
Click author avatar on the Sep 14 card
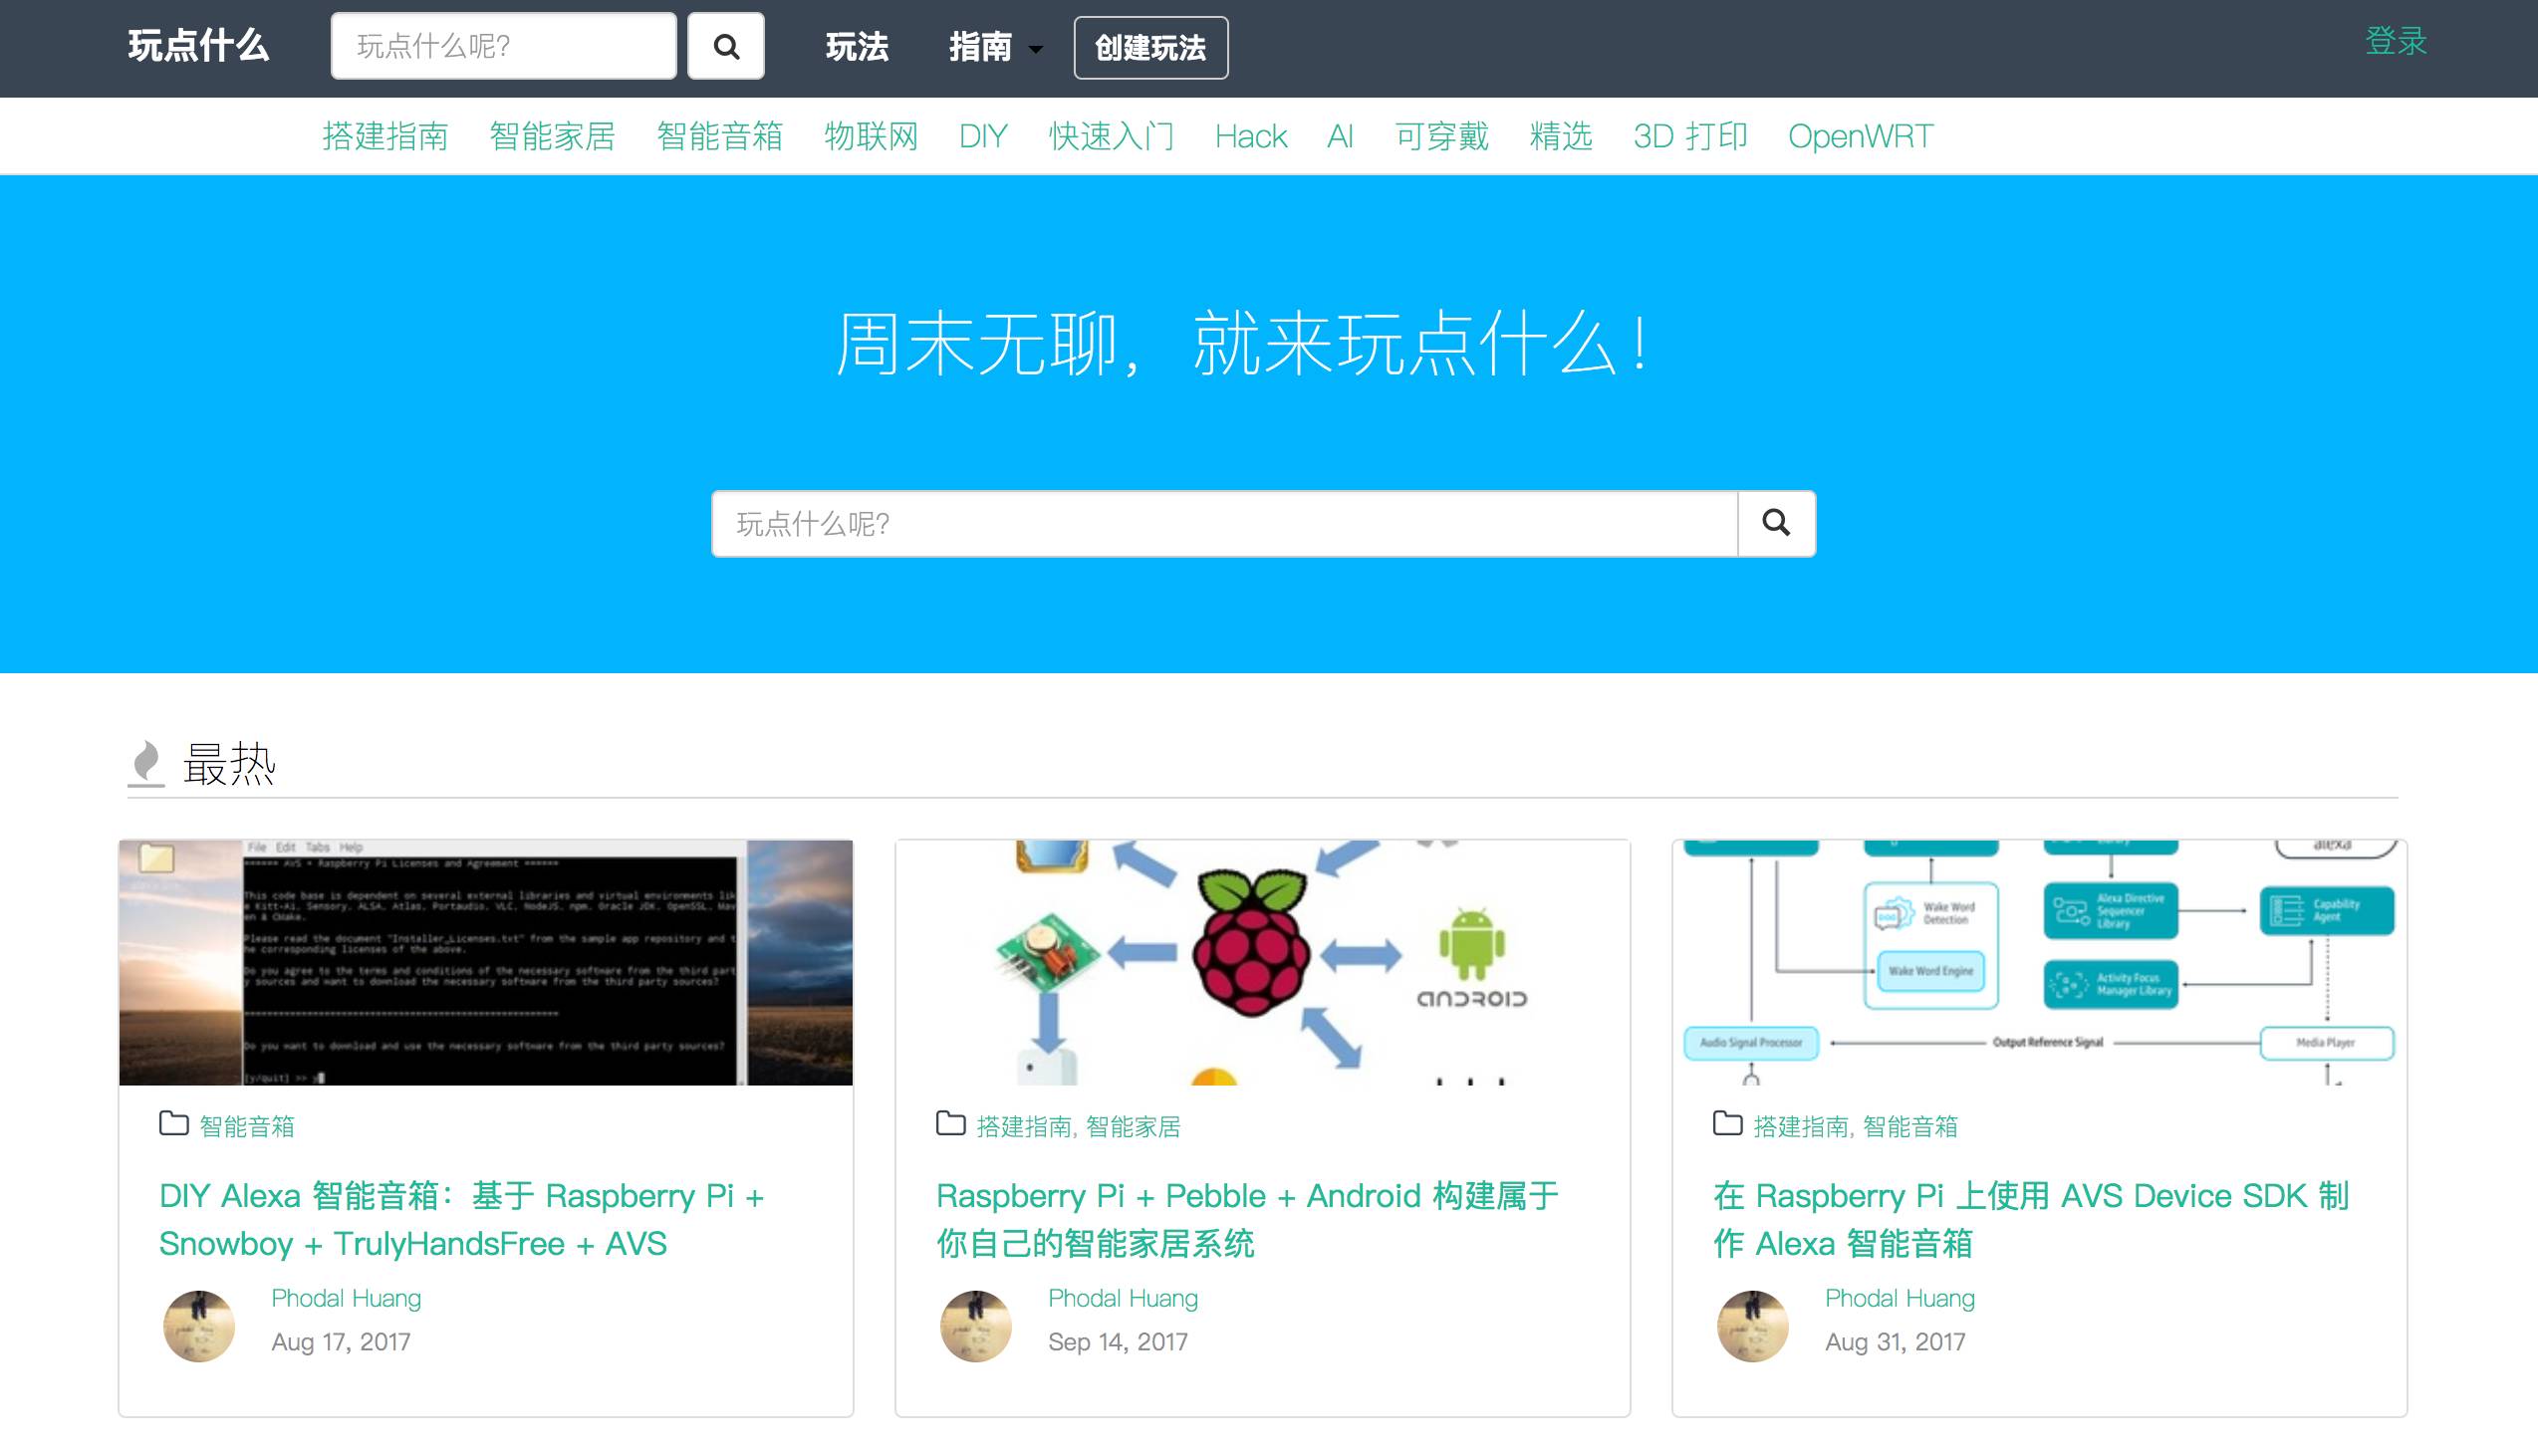click(976, 1325)
